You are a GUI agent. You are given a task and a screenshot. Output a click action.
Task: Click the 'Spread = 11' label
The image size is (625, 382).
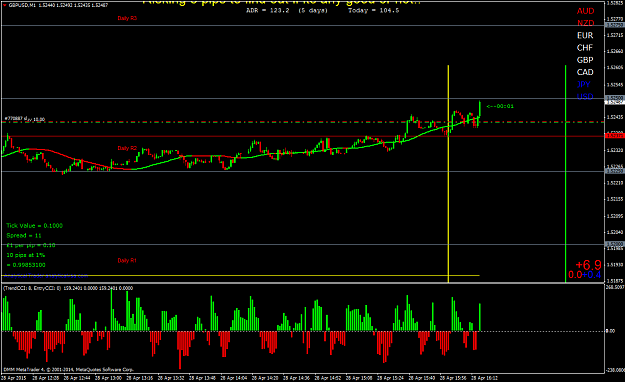[x=24, y=236]
